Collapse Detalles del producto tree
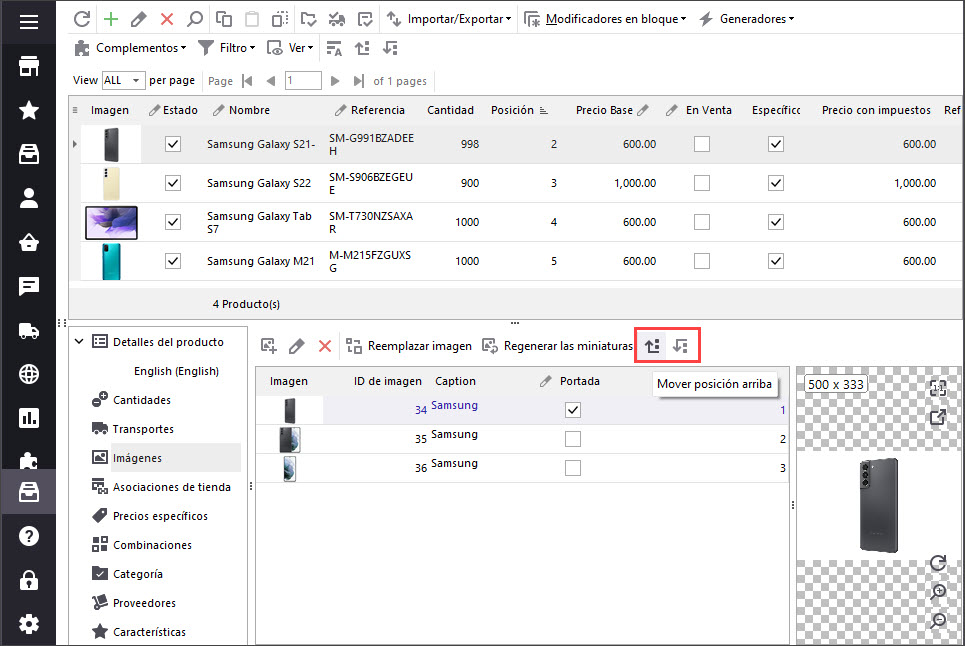Screen dimensions: 965x646 (79, 341)
